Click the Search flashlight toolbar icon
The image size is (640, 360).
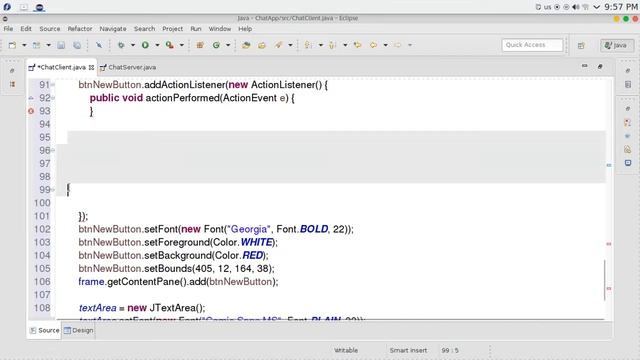[x=278, y=45]
